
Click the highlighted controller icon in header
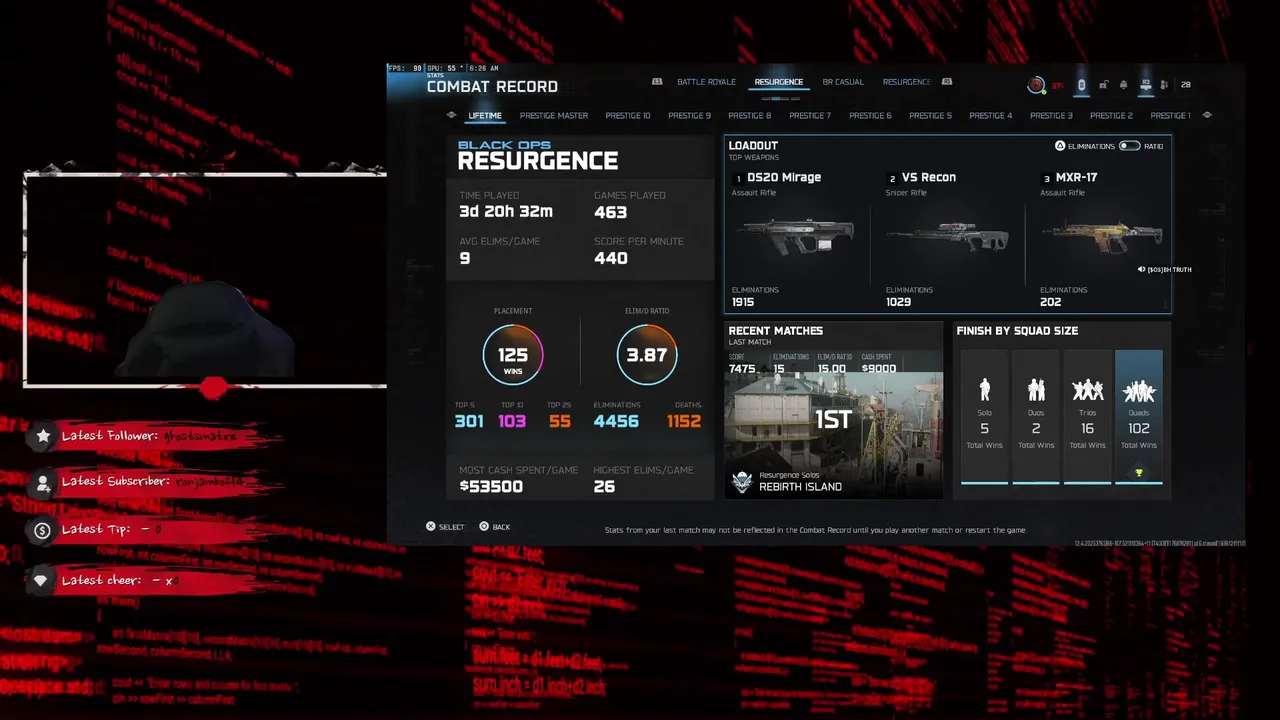pos(1081,85)
